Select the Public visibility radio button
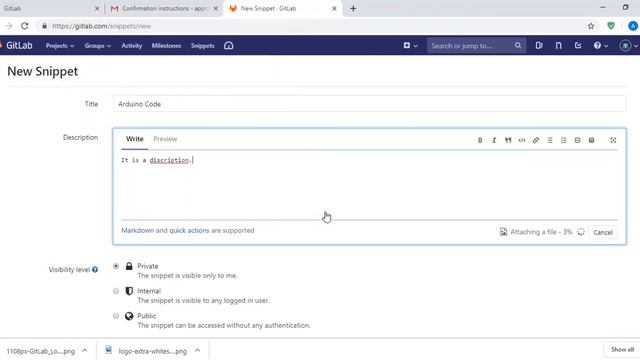640x360 pixels. pos(116,316)
